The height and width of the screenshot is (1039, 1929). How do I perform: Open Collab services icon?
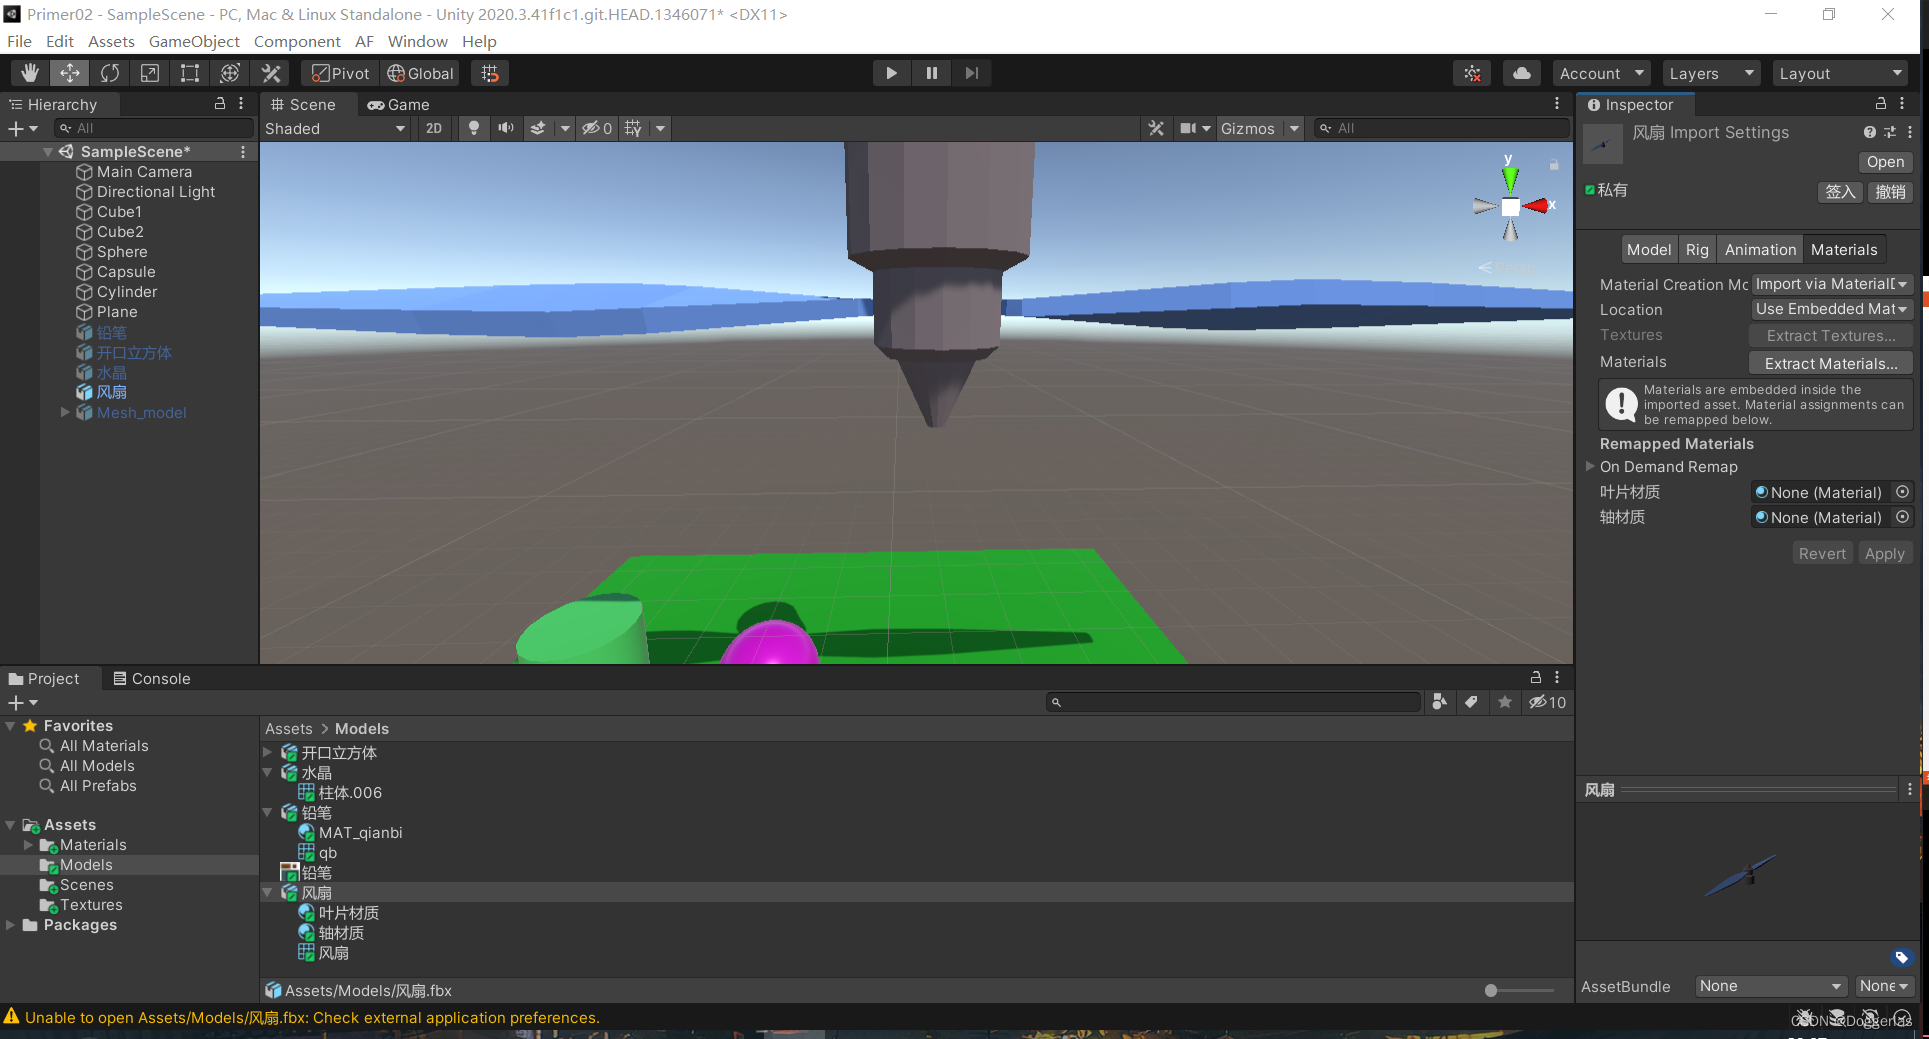point(1473,73)
